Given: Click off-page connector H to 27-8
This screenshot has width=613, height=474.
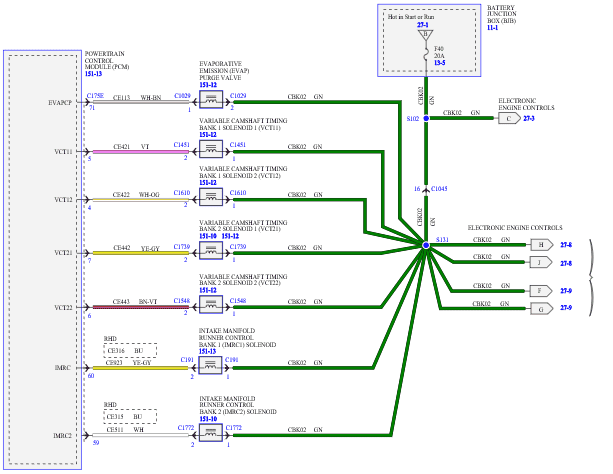Looking at the screenshot, I should 542,245.
